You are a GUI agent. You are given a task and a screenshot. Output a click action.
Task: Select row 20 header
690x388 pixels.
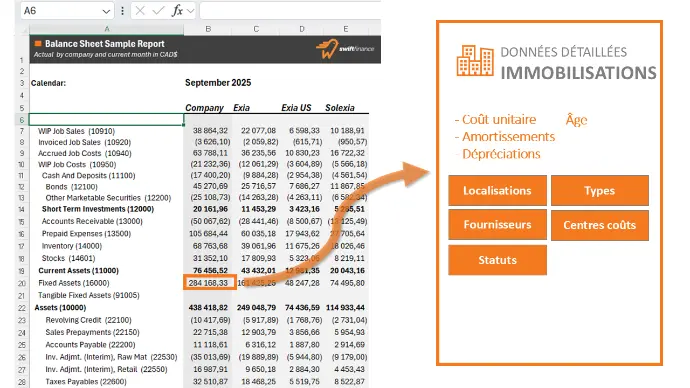click(x=22, y=283)
